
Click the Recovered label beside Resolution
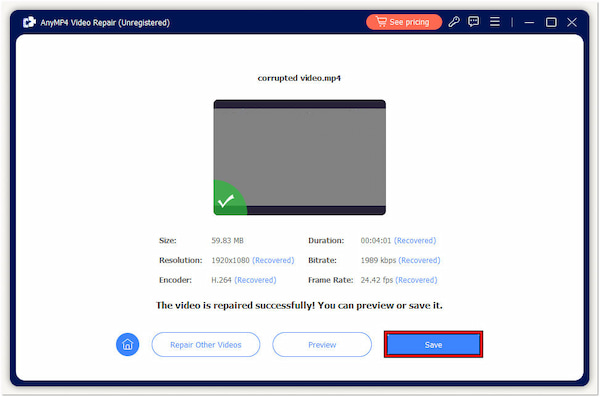pyautogui.click(x=273, y=260)
